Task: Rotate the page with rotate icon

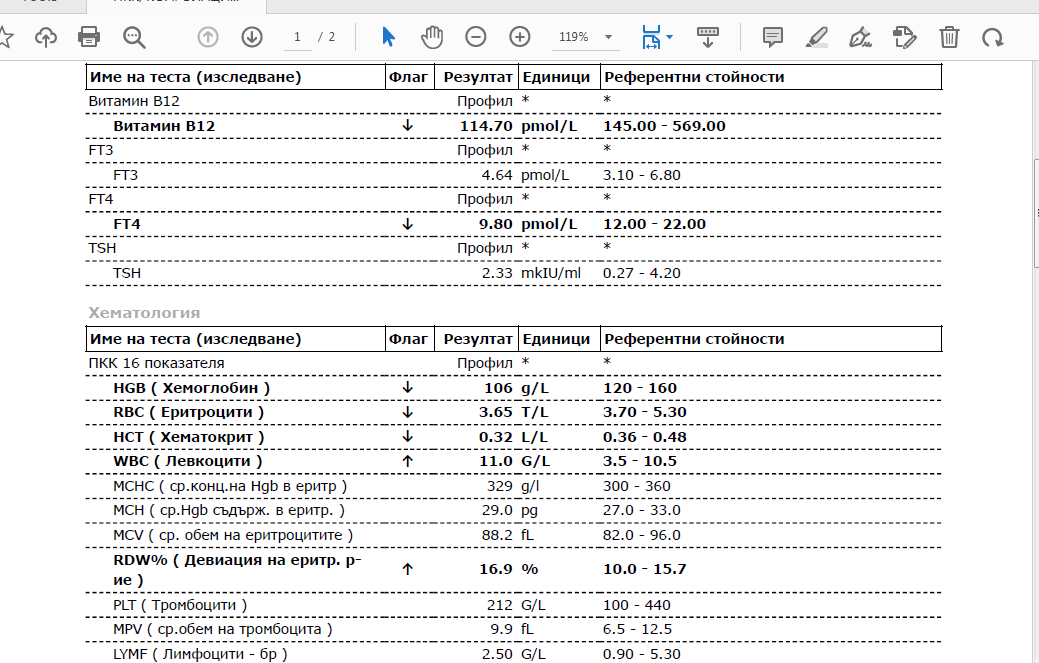Action: (x=992, y=37)
